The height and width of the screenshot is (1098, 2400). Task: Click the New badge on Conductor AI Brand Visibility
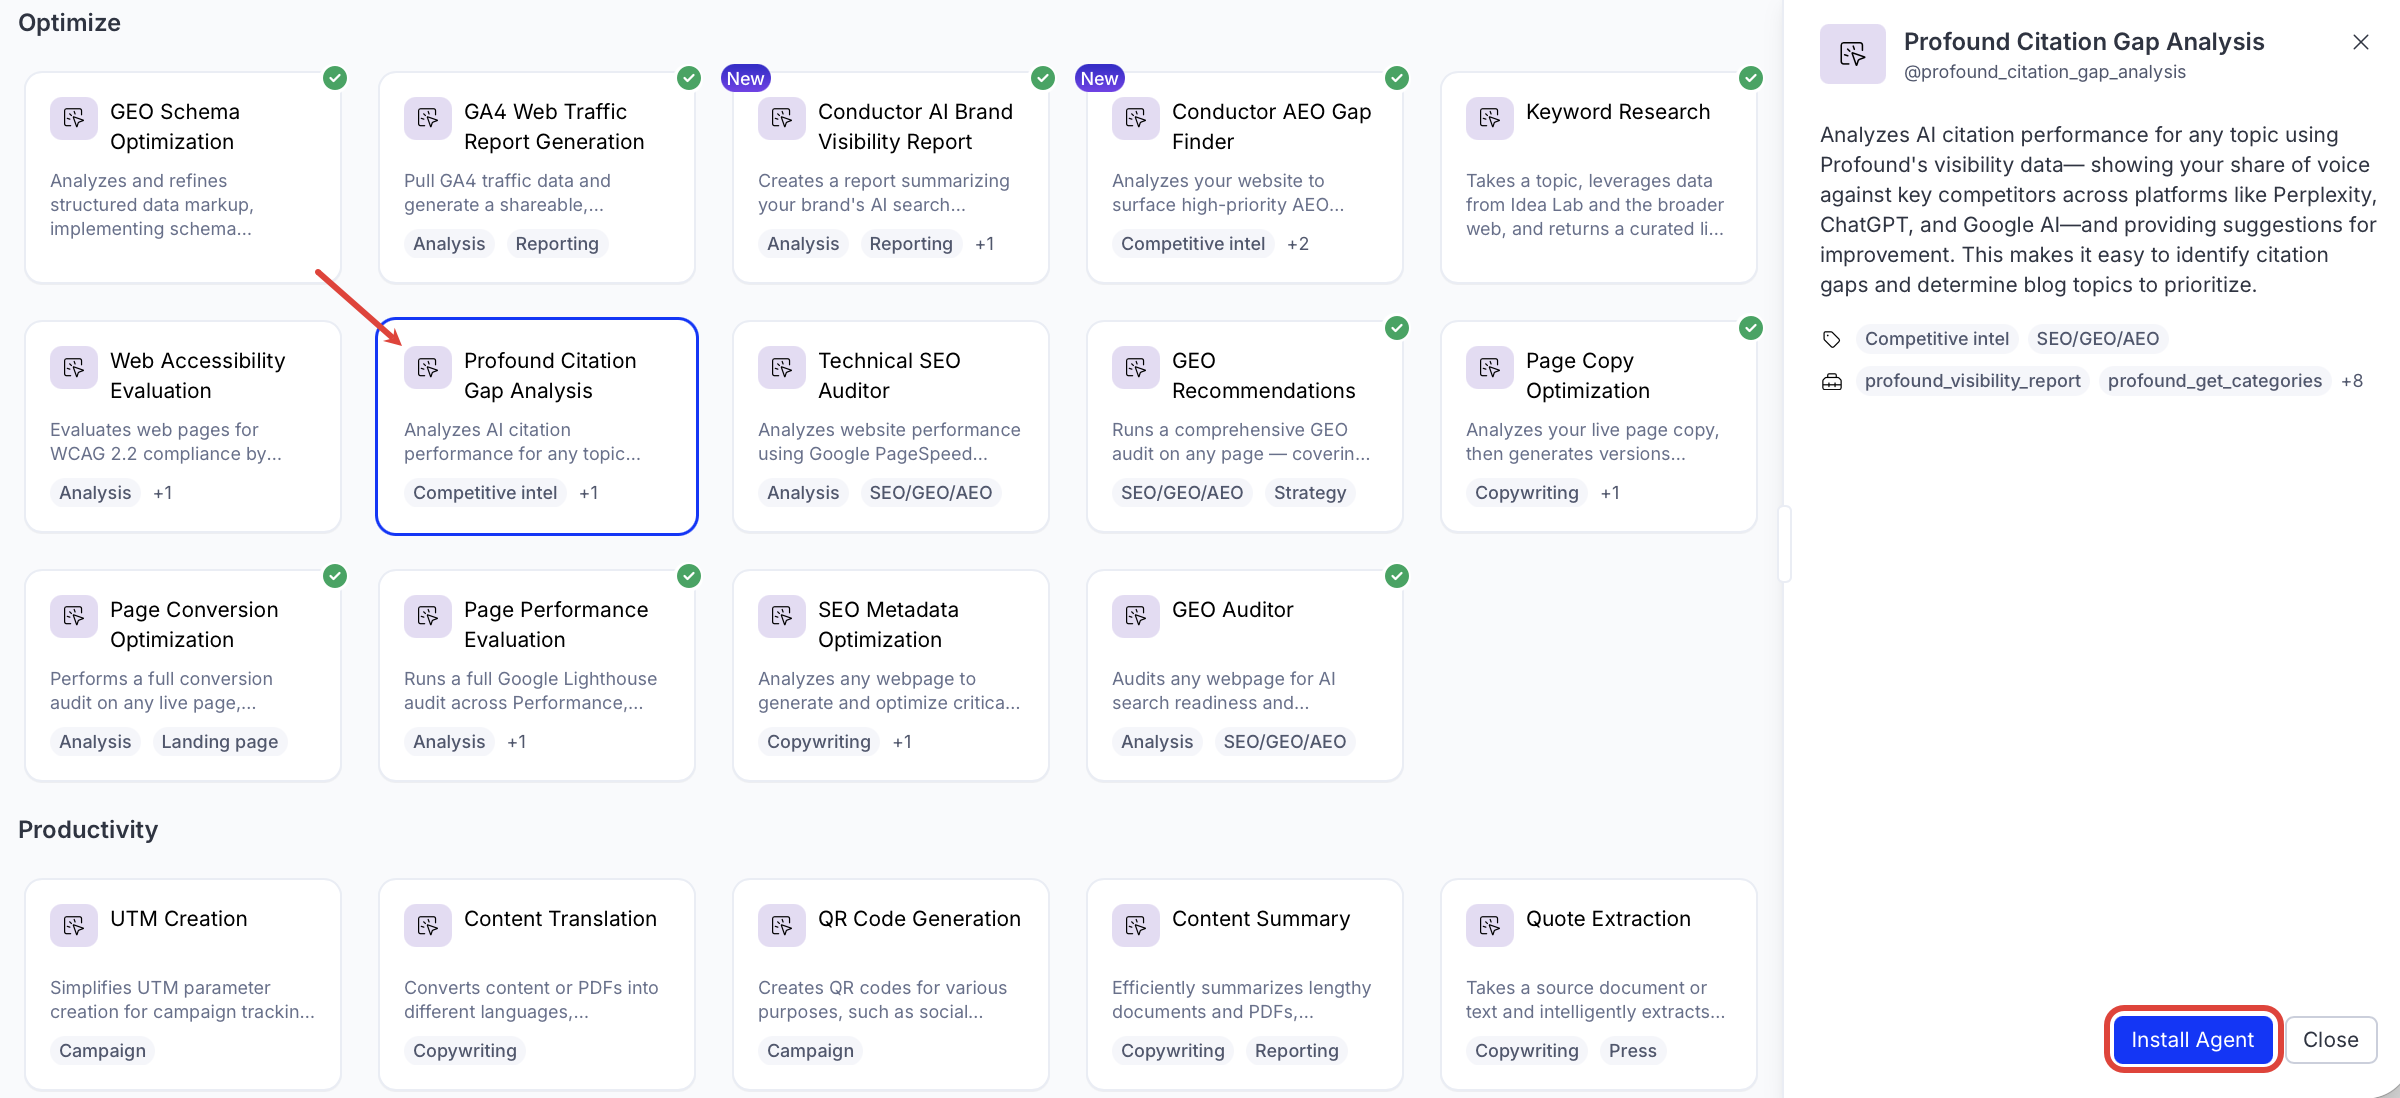pyautogui.click(x=745, y=78)
